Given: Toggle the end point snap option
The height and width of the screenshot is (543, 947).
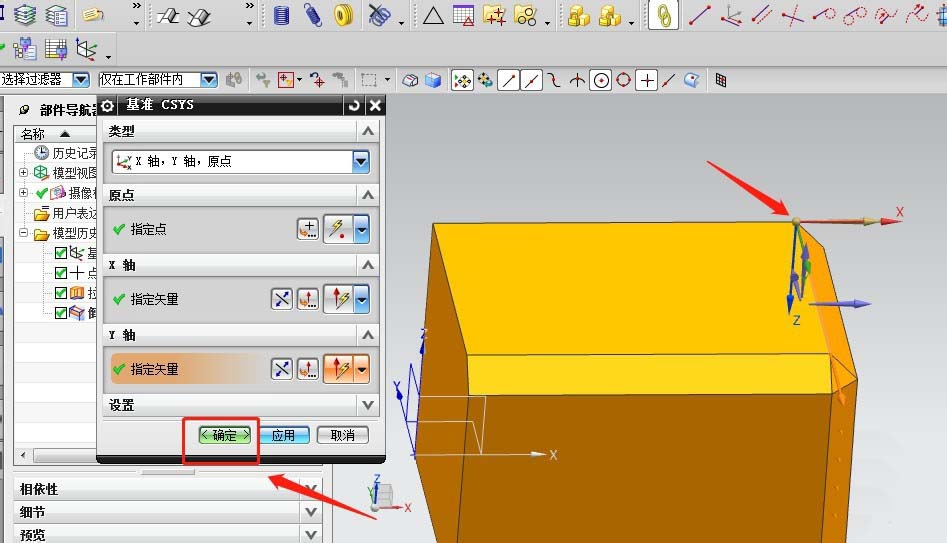Looking at the screenshot, I should click(509, 80).
